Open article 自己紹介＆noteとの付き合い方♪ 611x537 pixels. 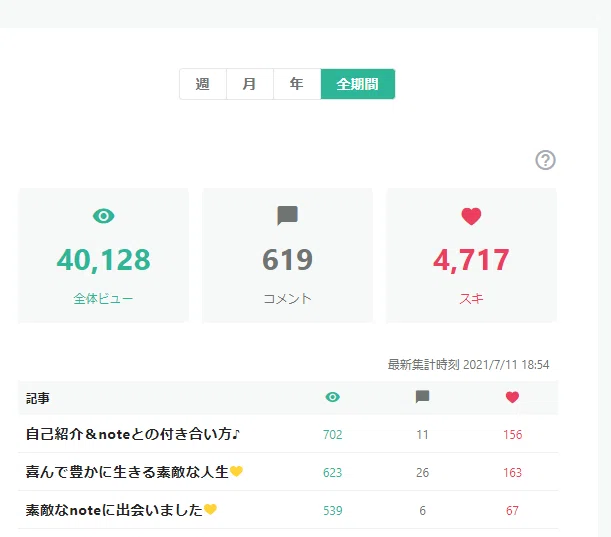click(133, 434)
